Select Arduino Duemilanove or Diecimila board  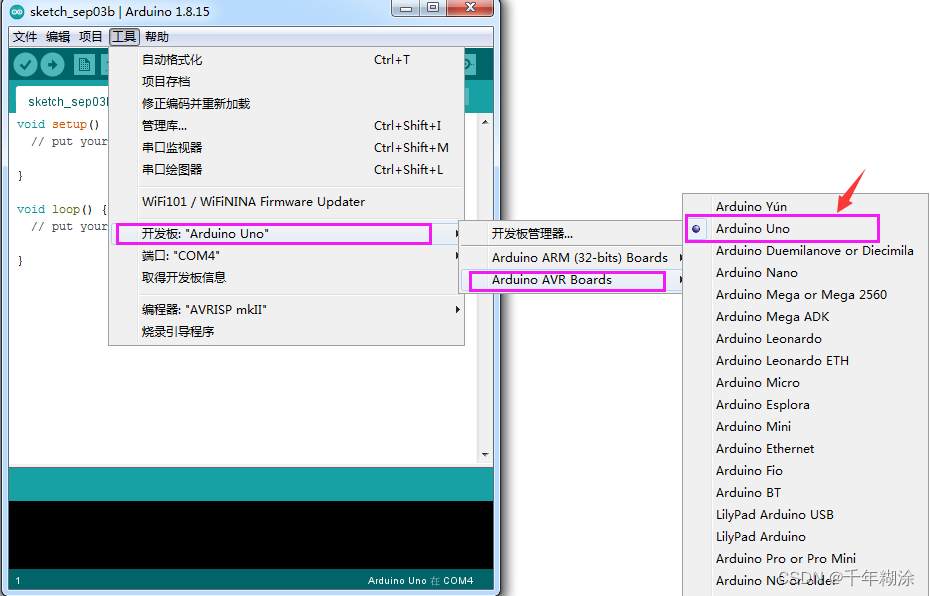pos(805,251)
